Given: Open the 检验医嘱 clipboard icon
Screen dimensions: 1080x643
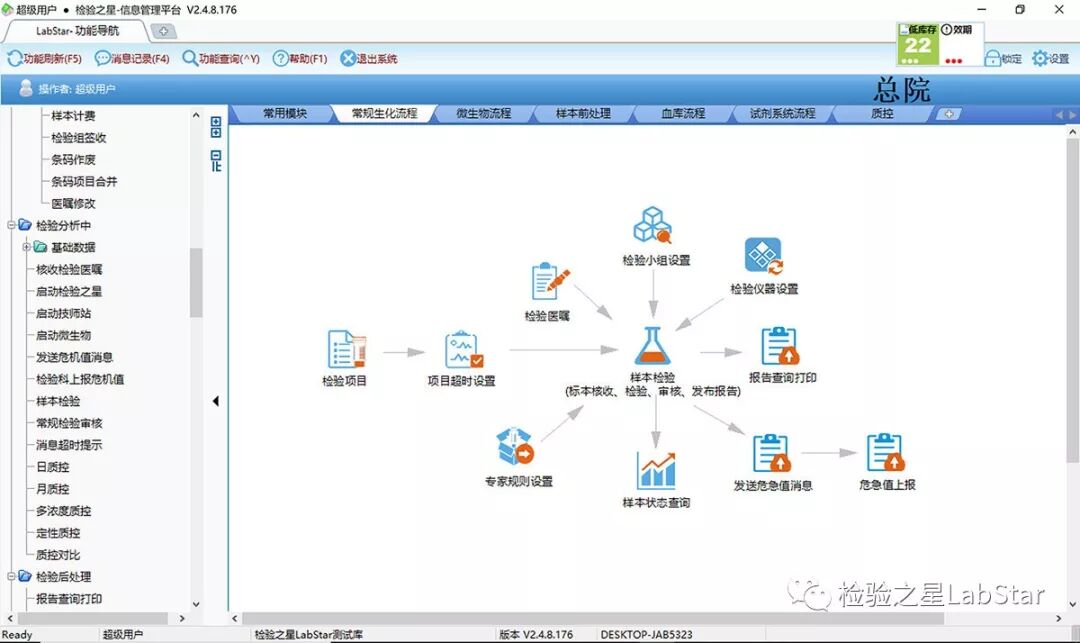Looking at the screenshot, I should point(550,282).
